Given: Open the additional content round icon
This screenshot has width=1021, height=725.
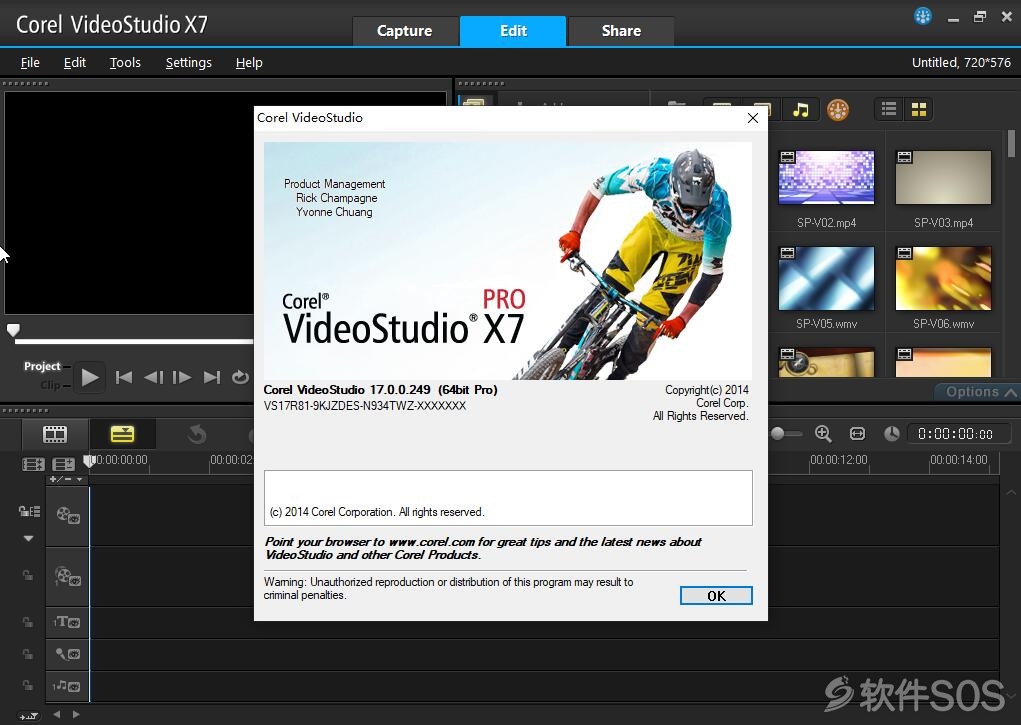Looking at the screenshot, I should tap(838, 109).
